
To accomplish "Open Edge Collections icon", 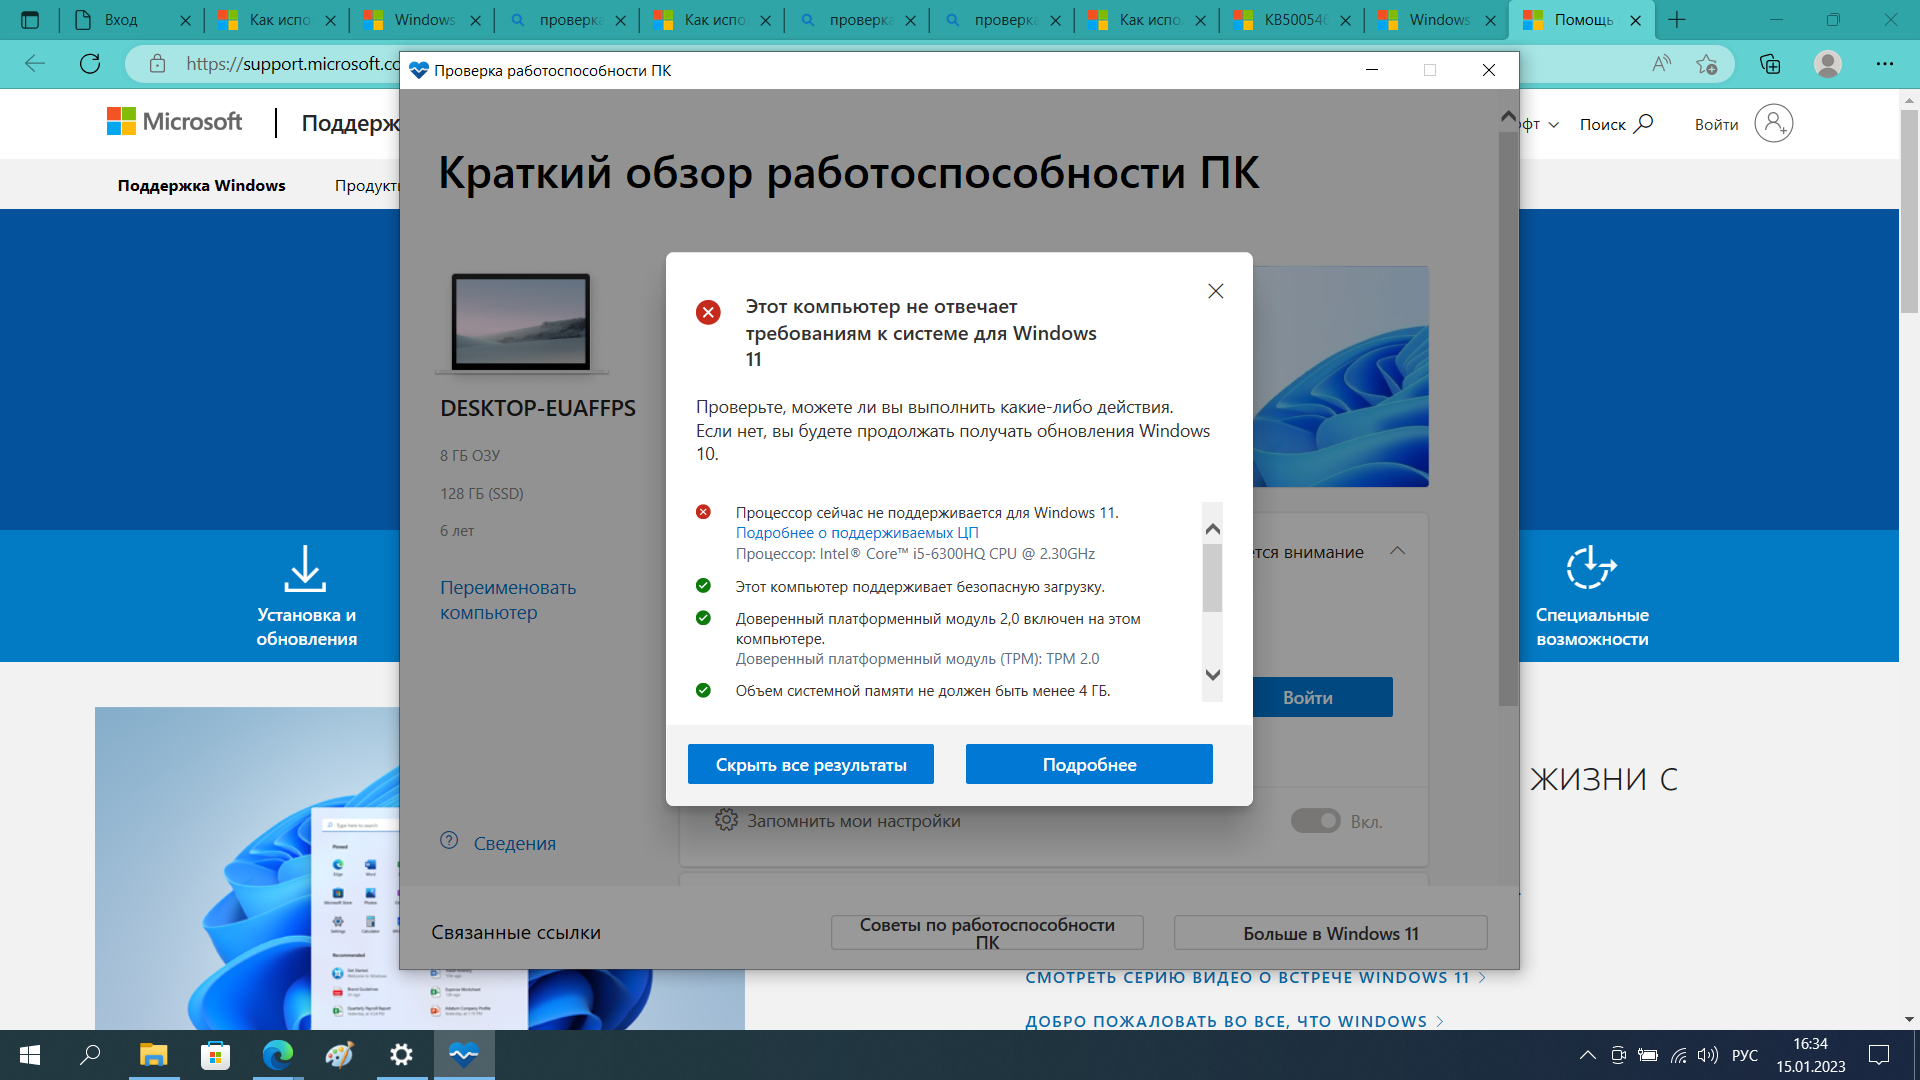I will 1770,64.
